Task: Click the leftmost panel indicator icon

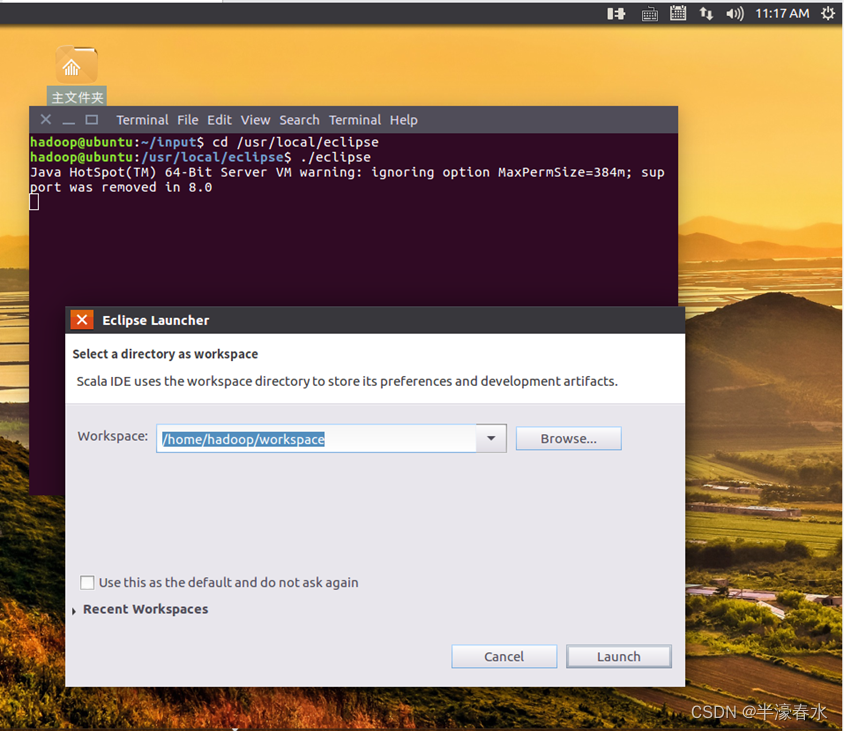Action: click(x=616, y=13)
